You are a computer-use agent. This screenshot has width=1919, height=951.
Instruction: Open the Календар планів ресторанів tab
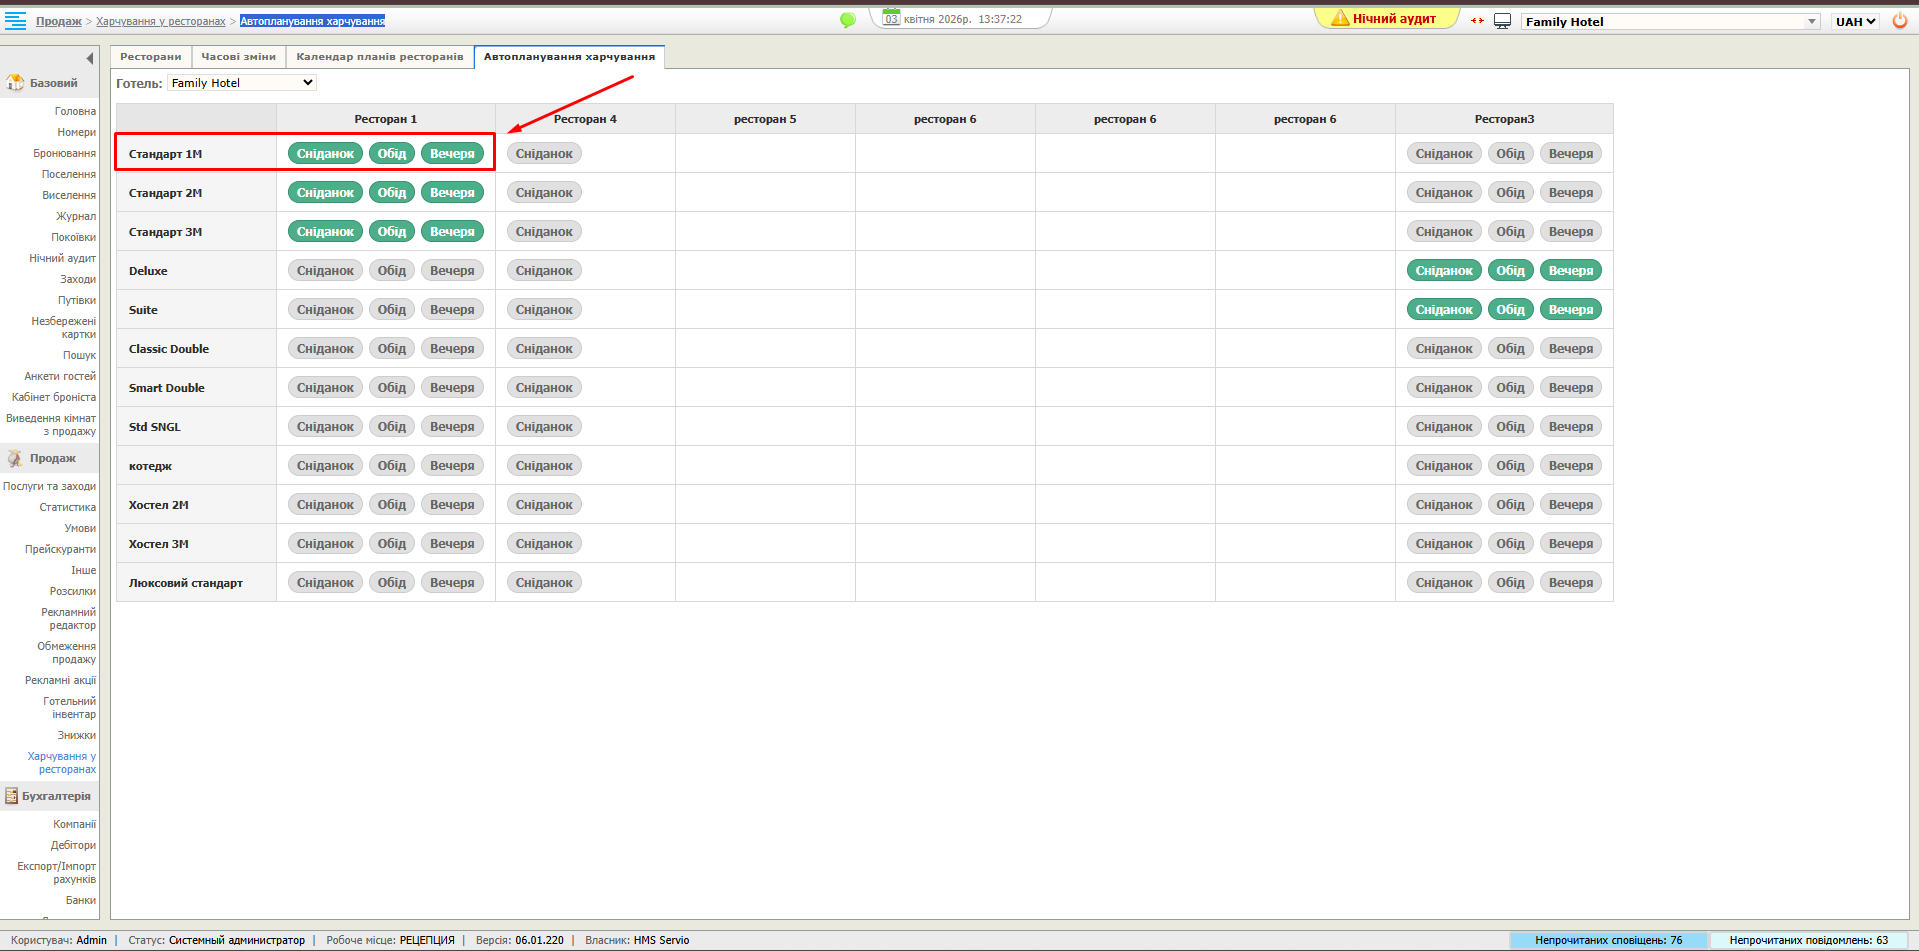379,57
